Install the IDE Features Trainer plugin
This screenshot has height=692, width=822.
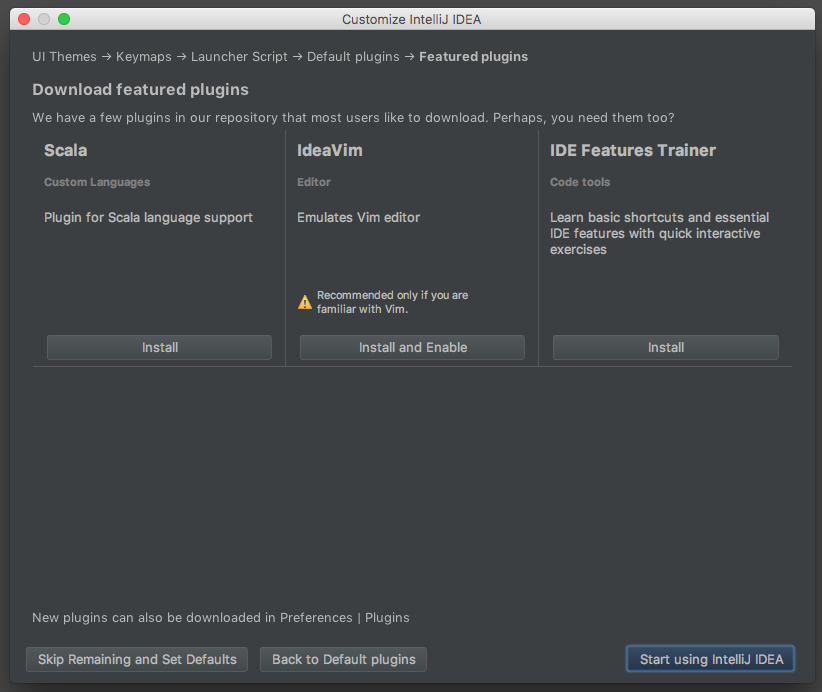pos(666,348)
